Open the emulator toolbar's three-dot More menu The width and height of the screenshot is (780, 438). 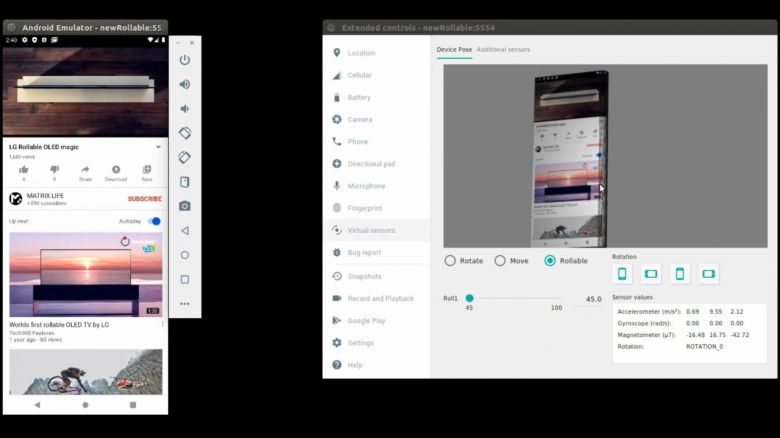click(x=185, y=303)
